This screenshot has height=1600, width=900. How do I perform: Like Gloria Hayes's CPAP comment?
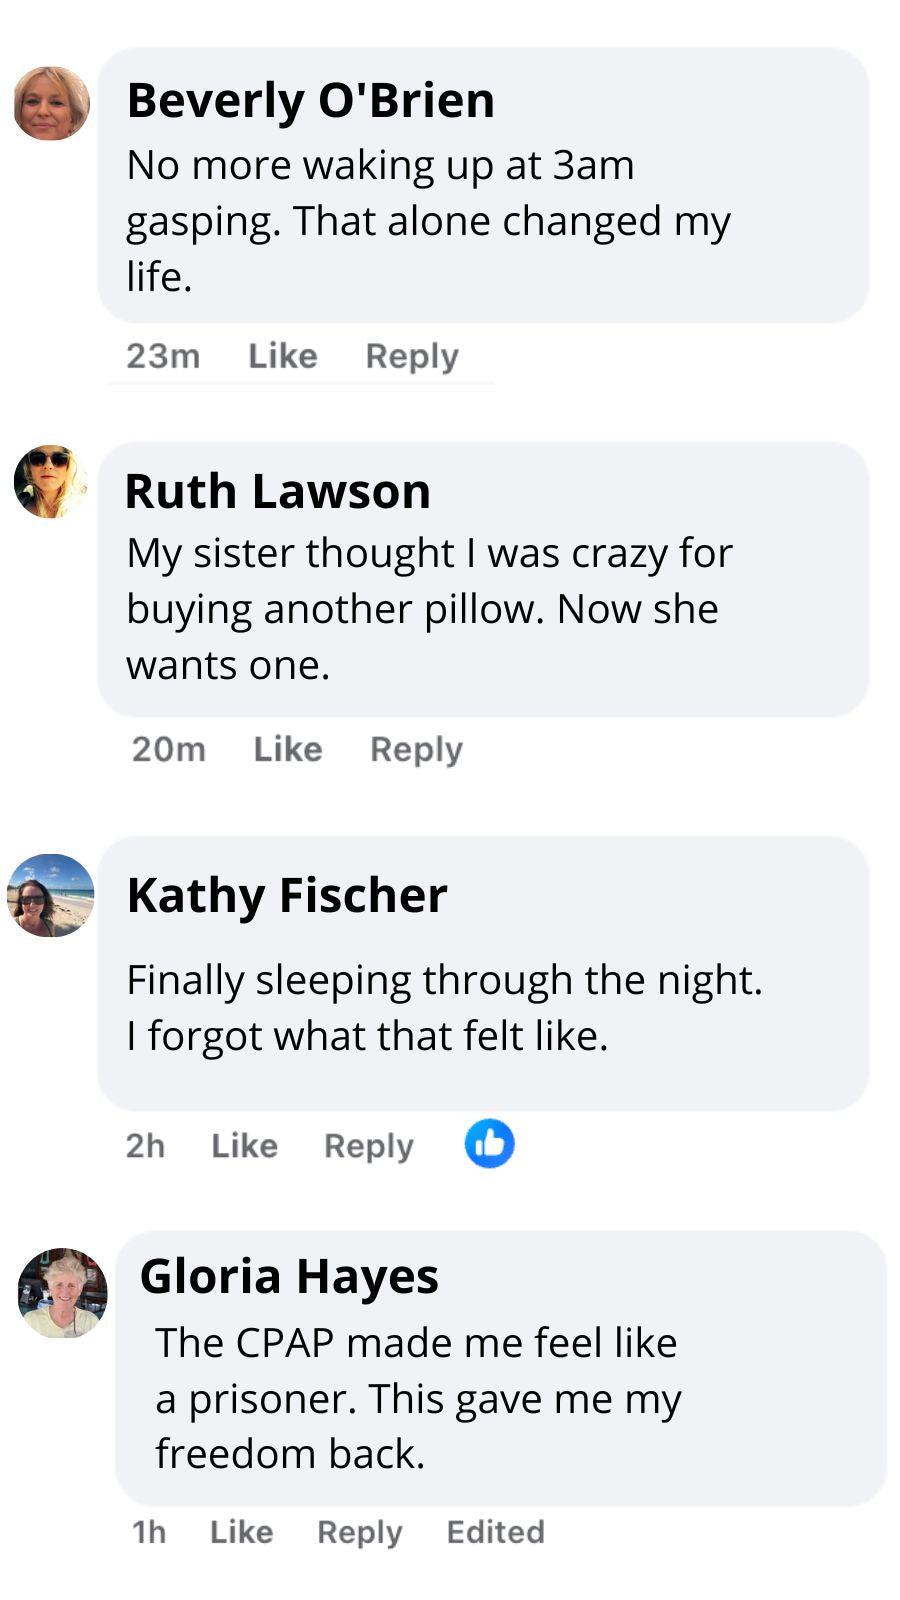pyautogui.click(x=241, y=1532)
